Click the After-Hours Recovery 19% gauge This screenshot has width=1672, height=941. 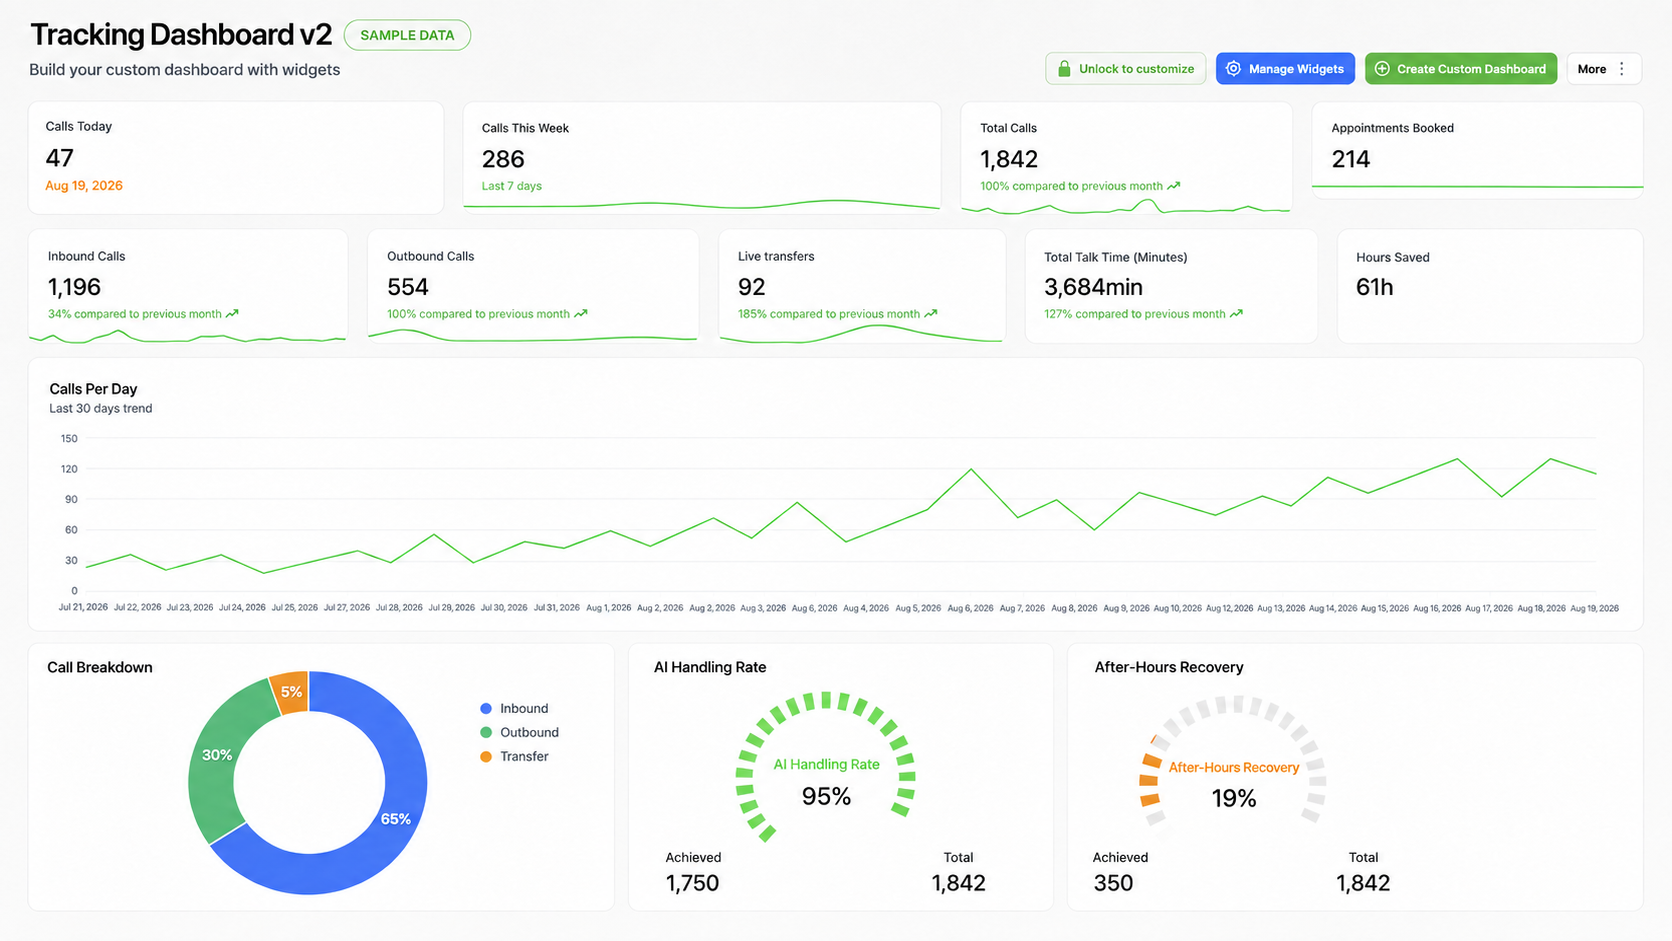(1233, 762)
